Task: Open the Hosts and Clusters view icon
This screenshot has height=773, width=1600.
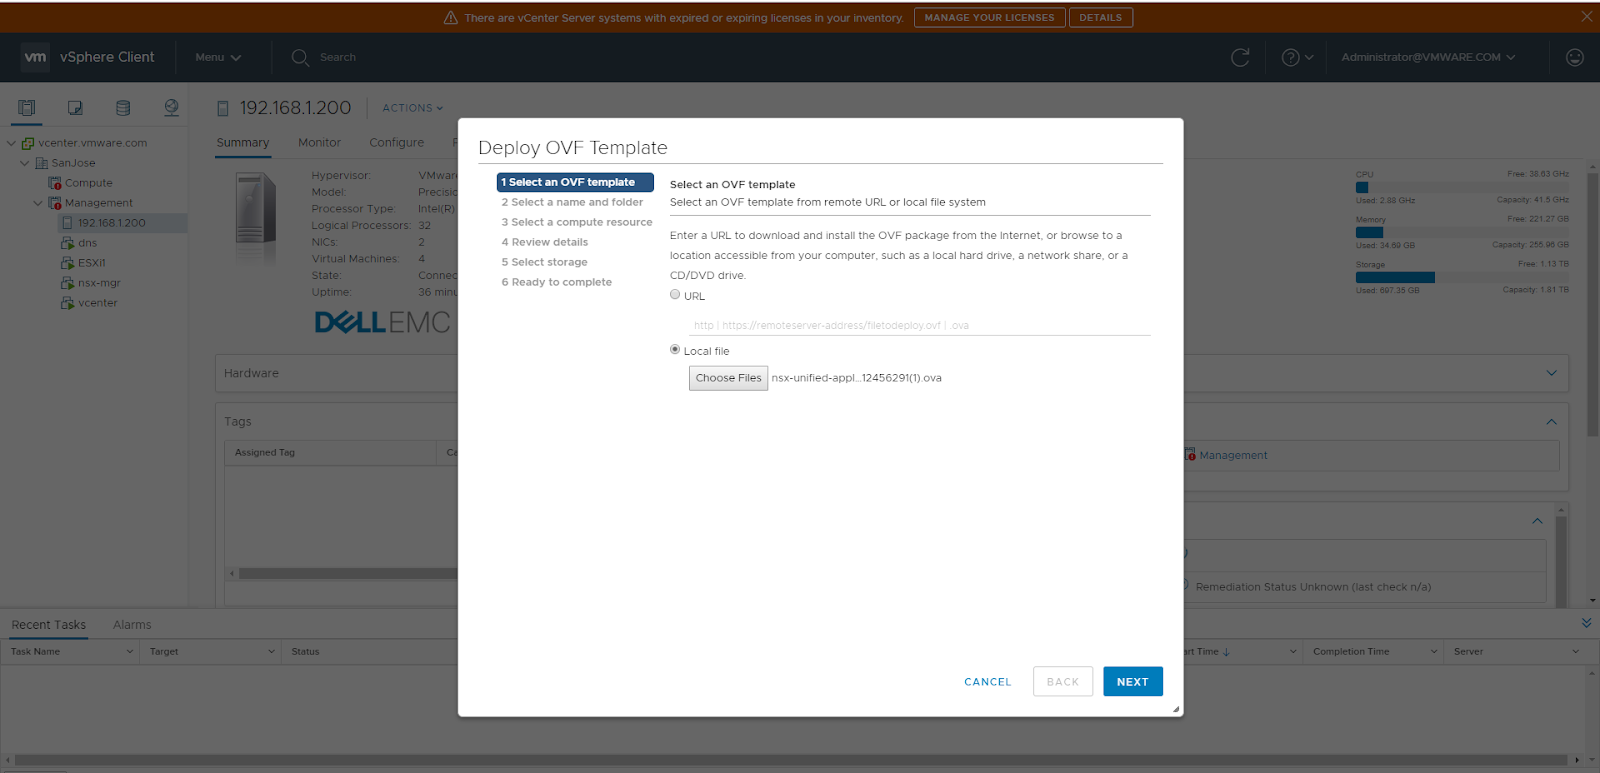Action: pyautogui.click(x=27, y=108)
